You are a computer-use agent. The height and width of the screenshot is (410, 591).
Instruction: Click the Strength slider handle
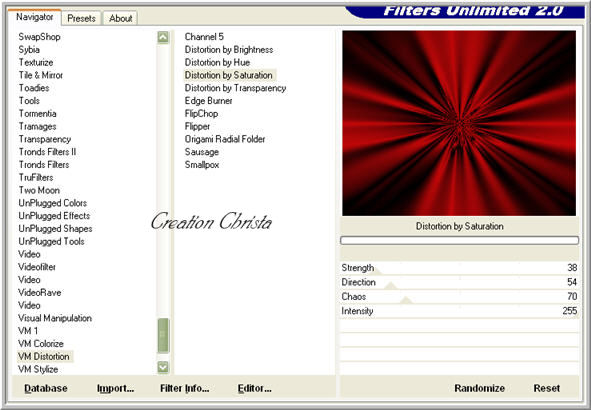point(377,272)
